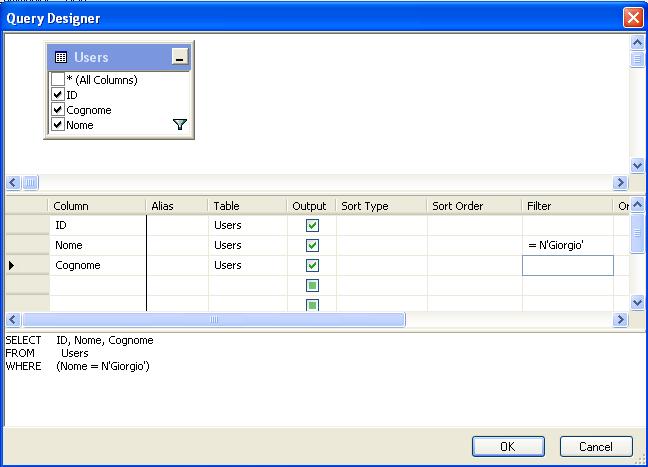This screenshot has width=648, height=467.
Task: Close the Query Designer dialog
Action: tap(633, 18)
